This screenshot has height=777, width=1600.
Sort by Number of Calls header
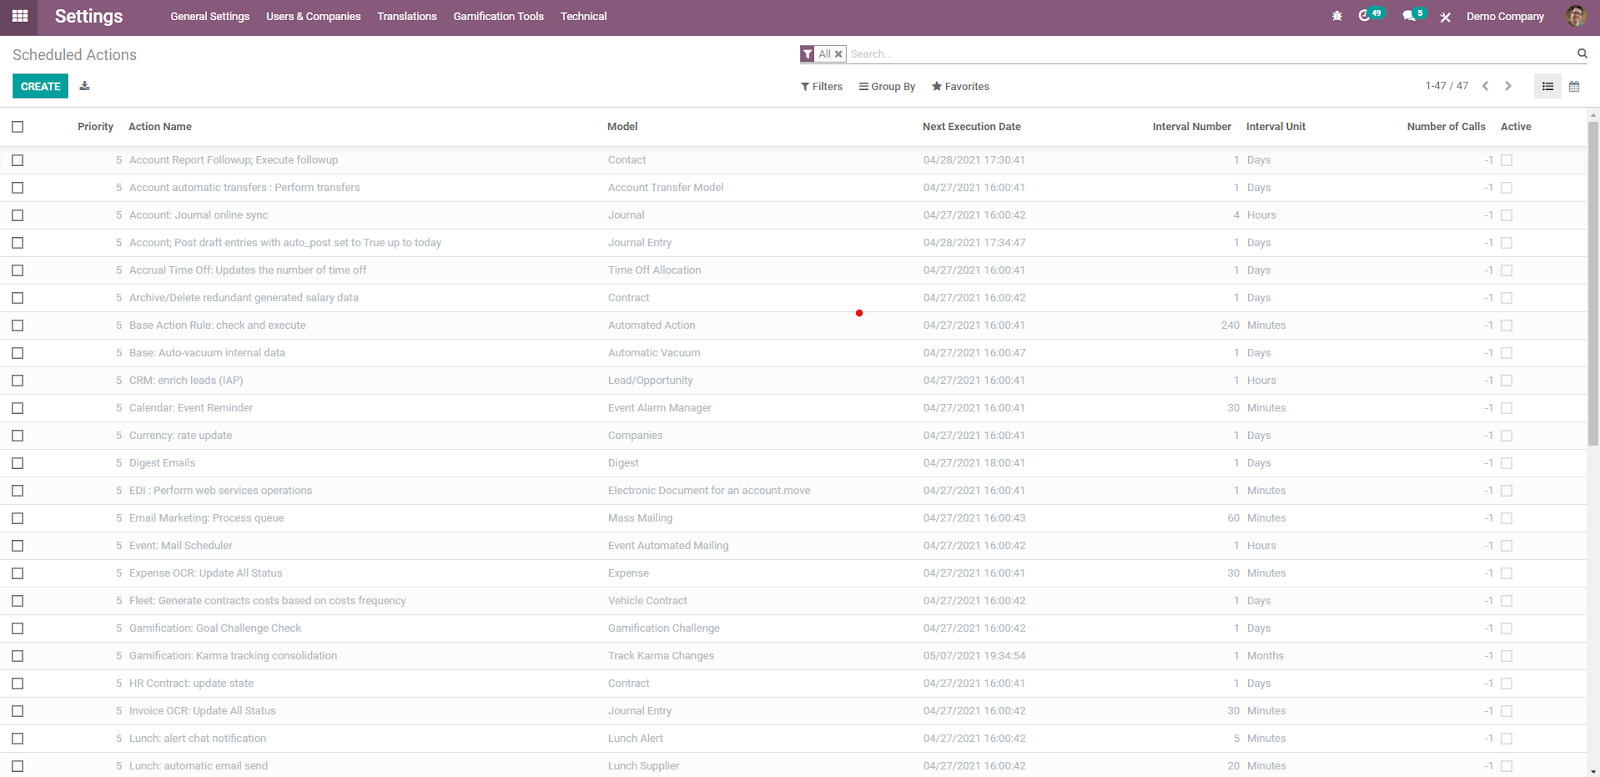click(1446, 127)
